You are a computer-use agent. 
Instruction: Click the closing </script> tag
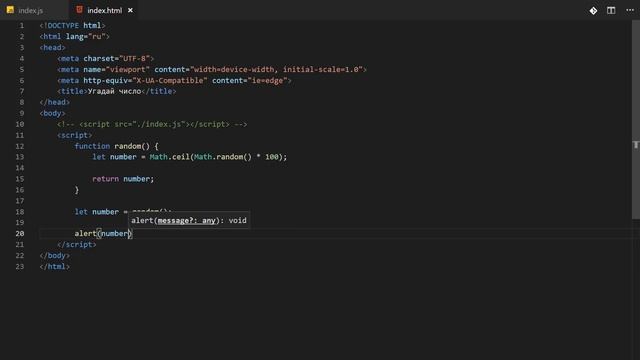pos(77,244)
